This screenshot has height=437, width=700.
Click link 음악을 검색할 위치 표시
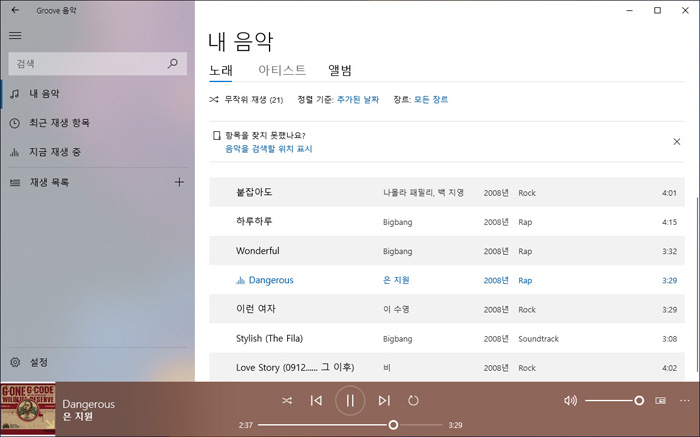268,149
